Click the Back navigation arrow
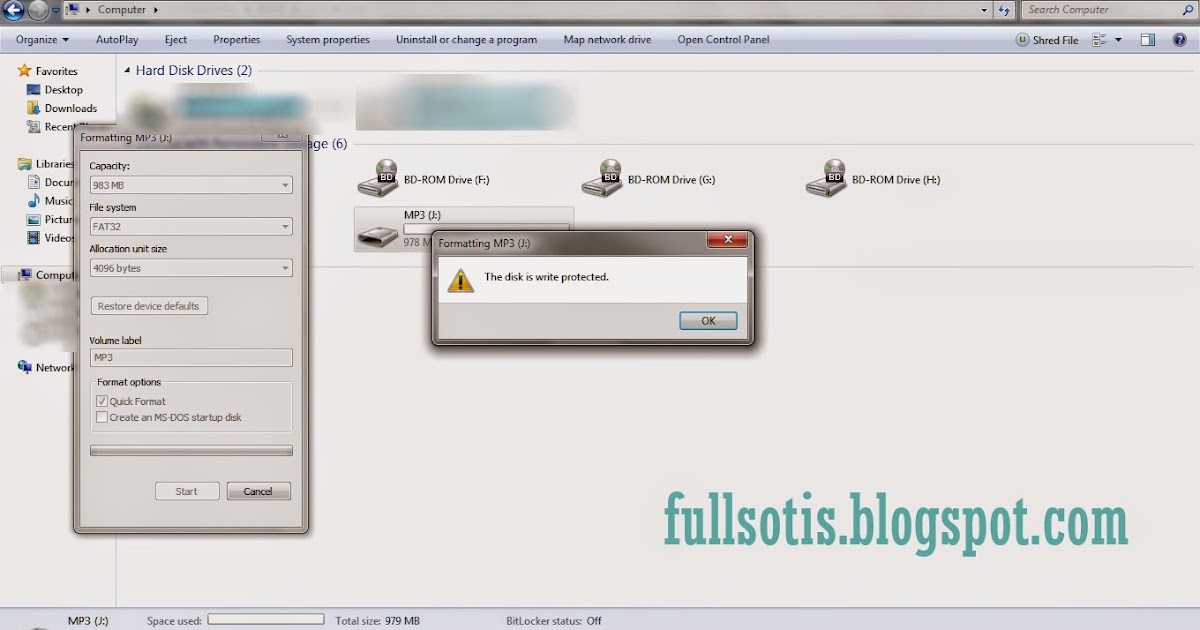Screen dimensions: 1200x630 tap(13, 11)
